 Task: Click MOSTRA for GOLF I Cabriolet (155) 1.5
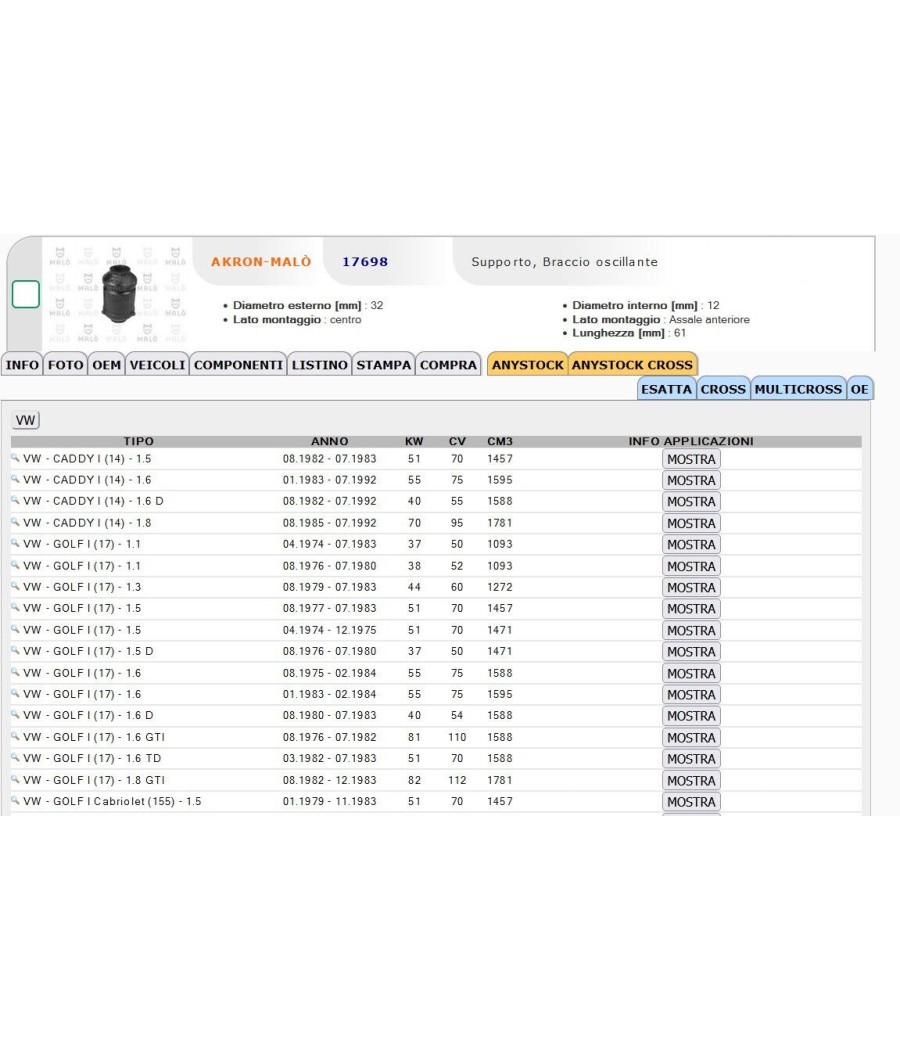(691, 802)
